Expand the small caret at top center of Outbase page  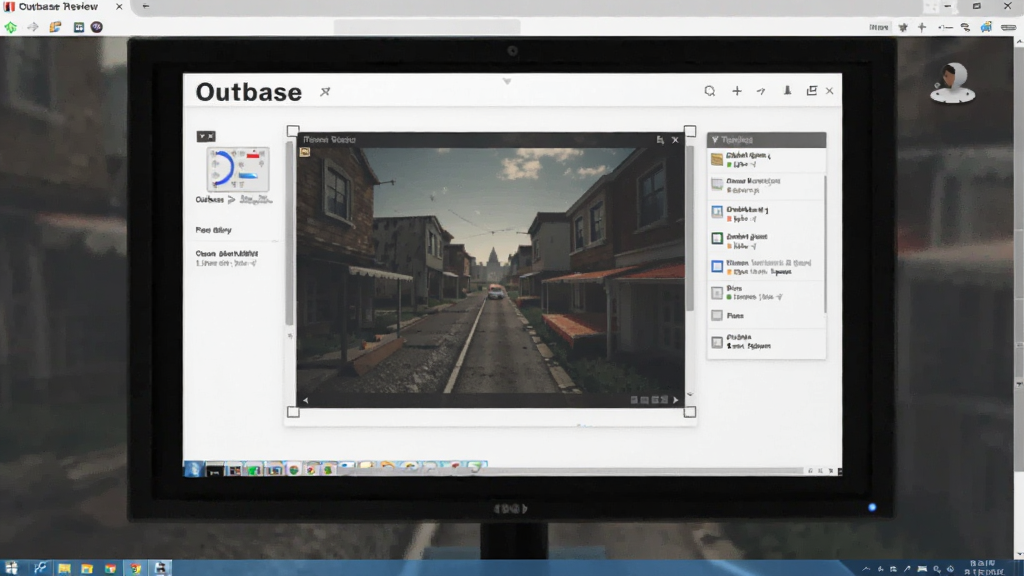[x=507, y=82]
